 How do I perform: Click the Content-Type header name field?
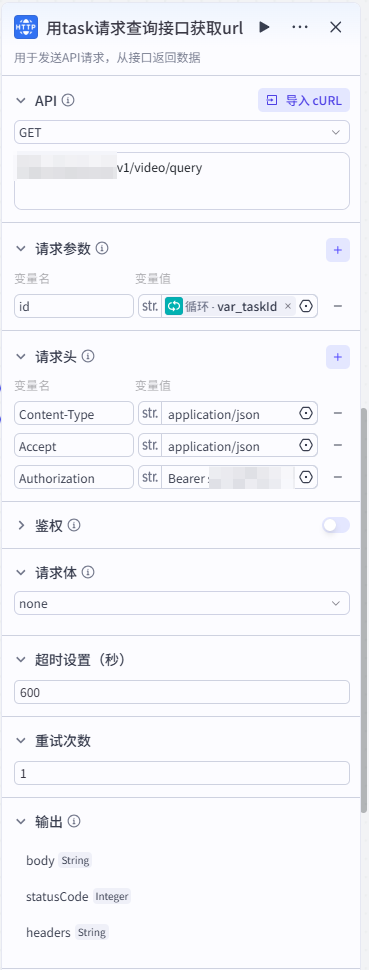74,413
